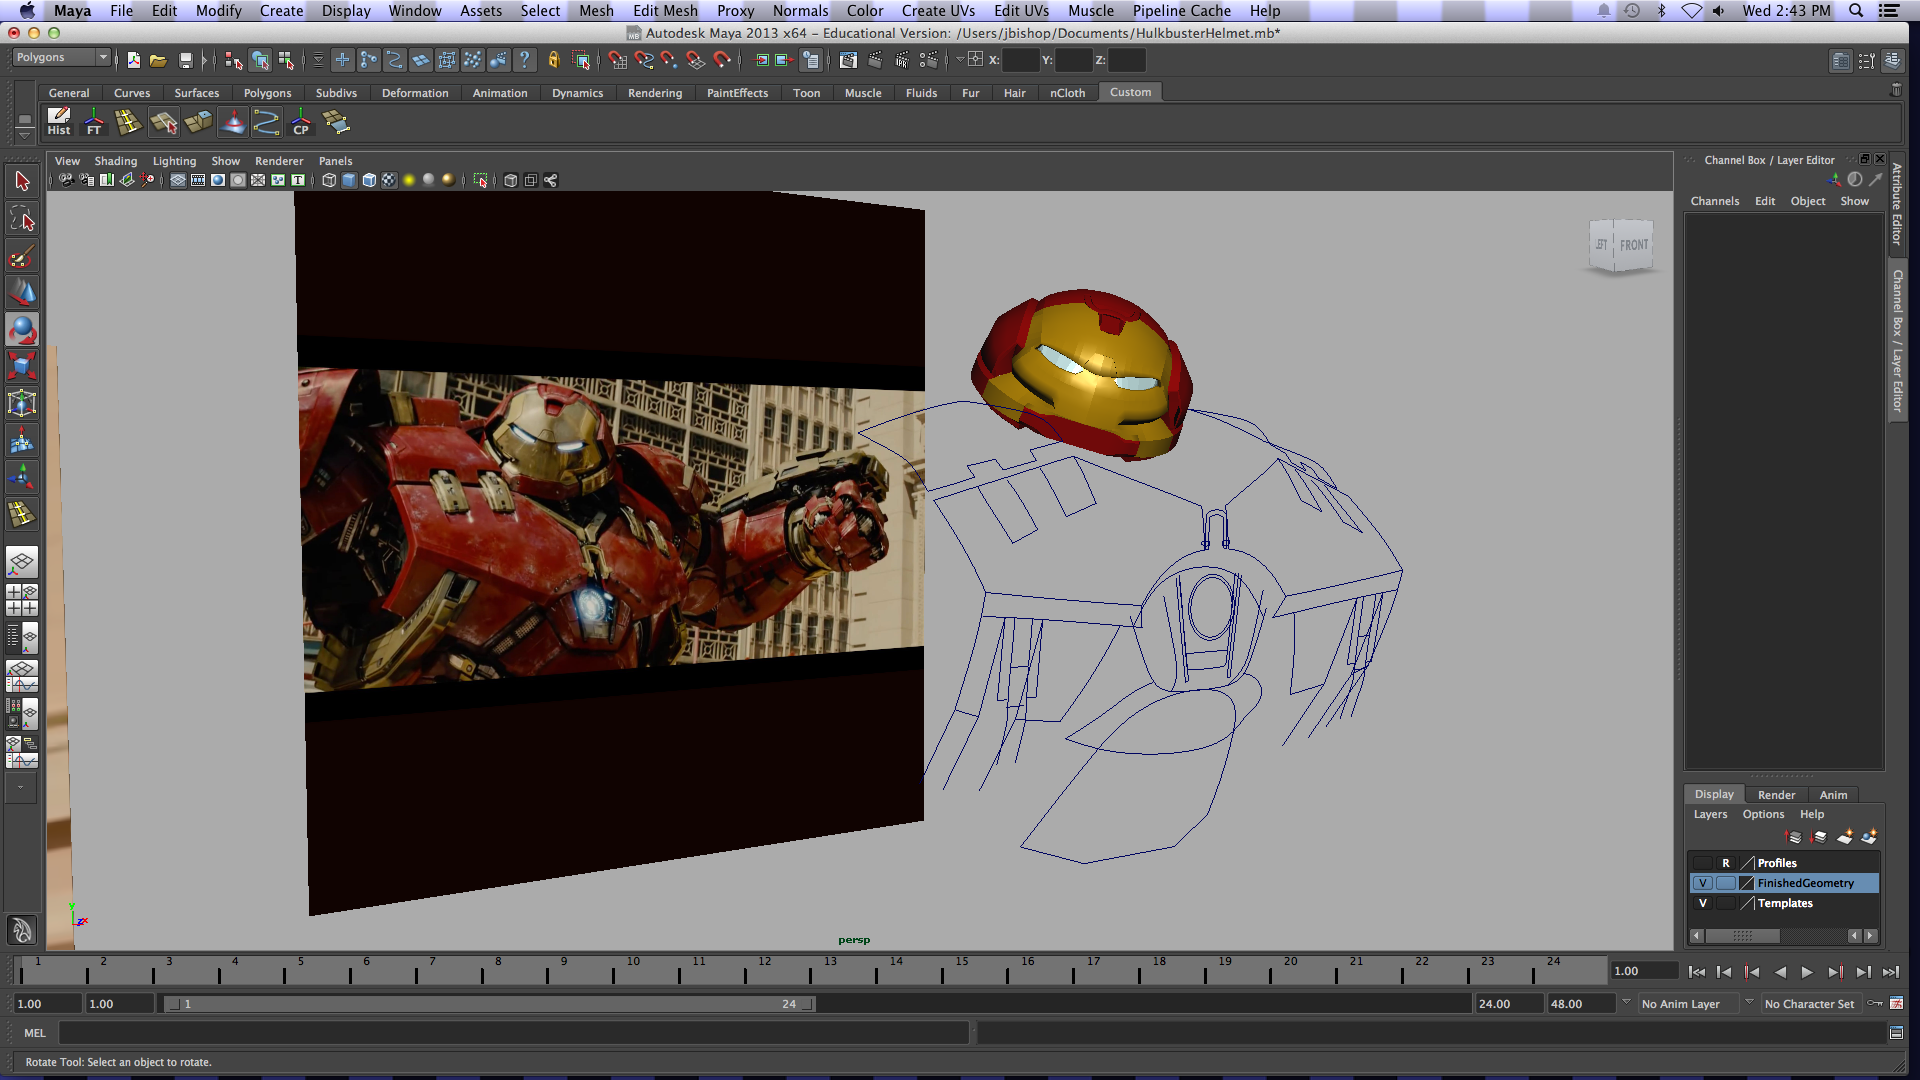This screenshot has width=1920, height=1080.
Task: Move selected layer down icon
Action: [x=1818, y=836]
